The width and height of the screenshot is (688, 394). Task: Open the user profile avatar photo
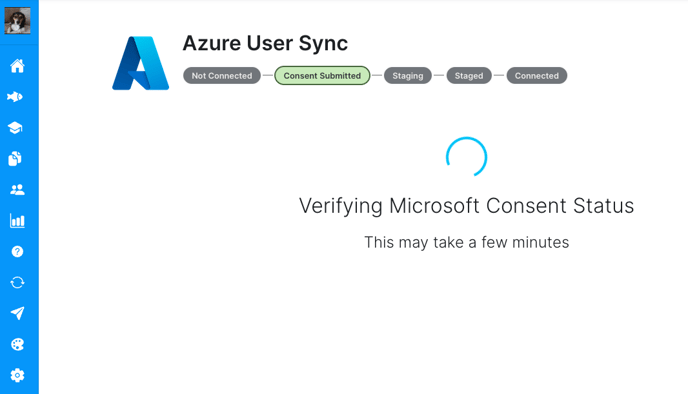pyautogui.click(x=18, y=21)
